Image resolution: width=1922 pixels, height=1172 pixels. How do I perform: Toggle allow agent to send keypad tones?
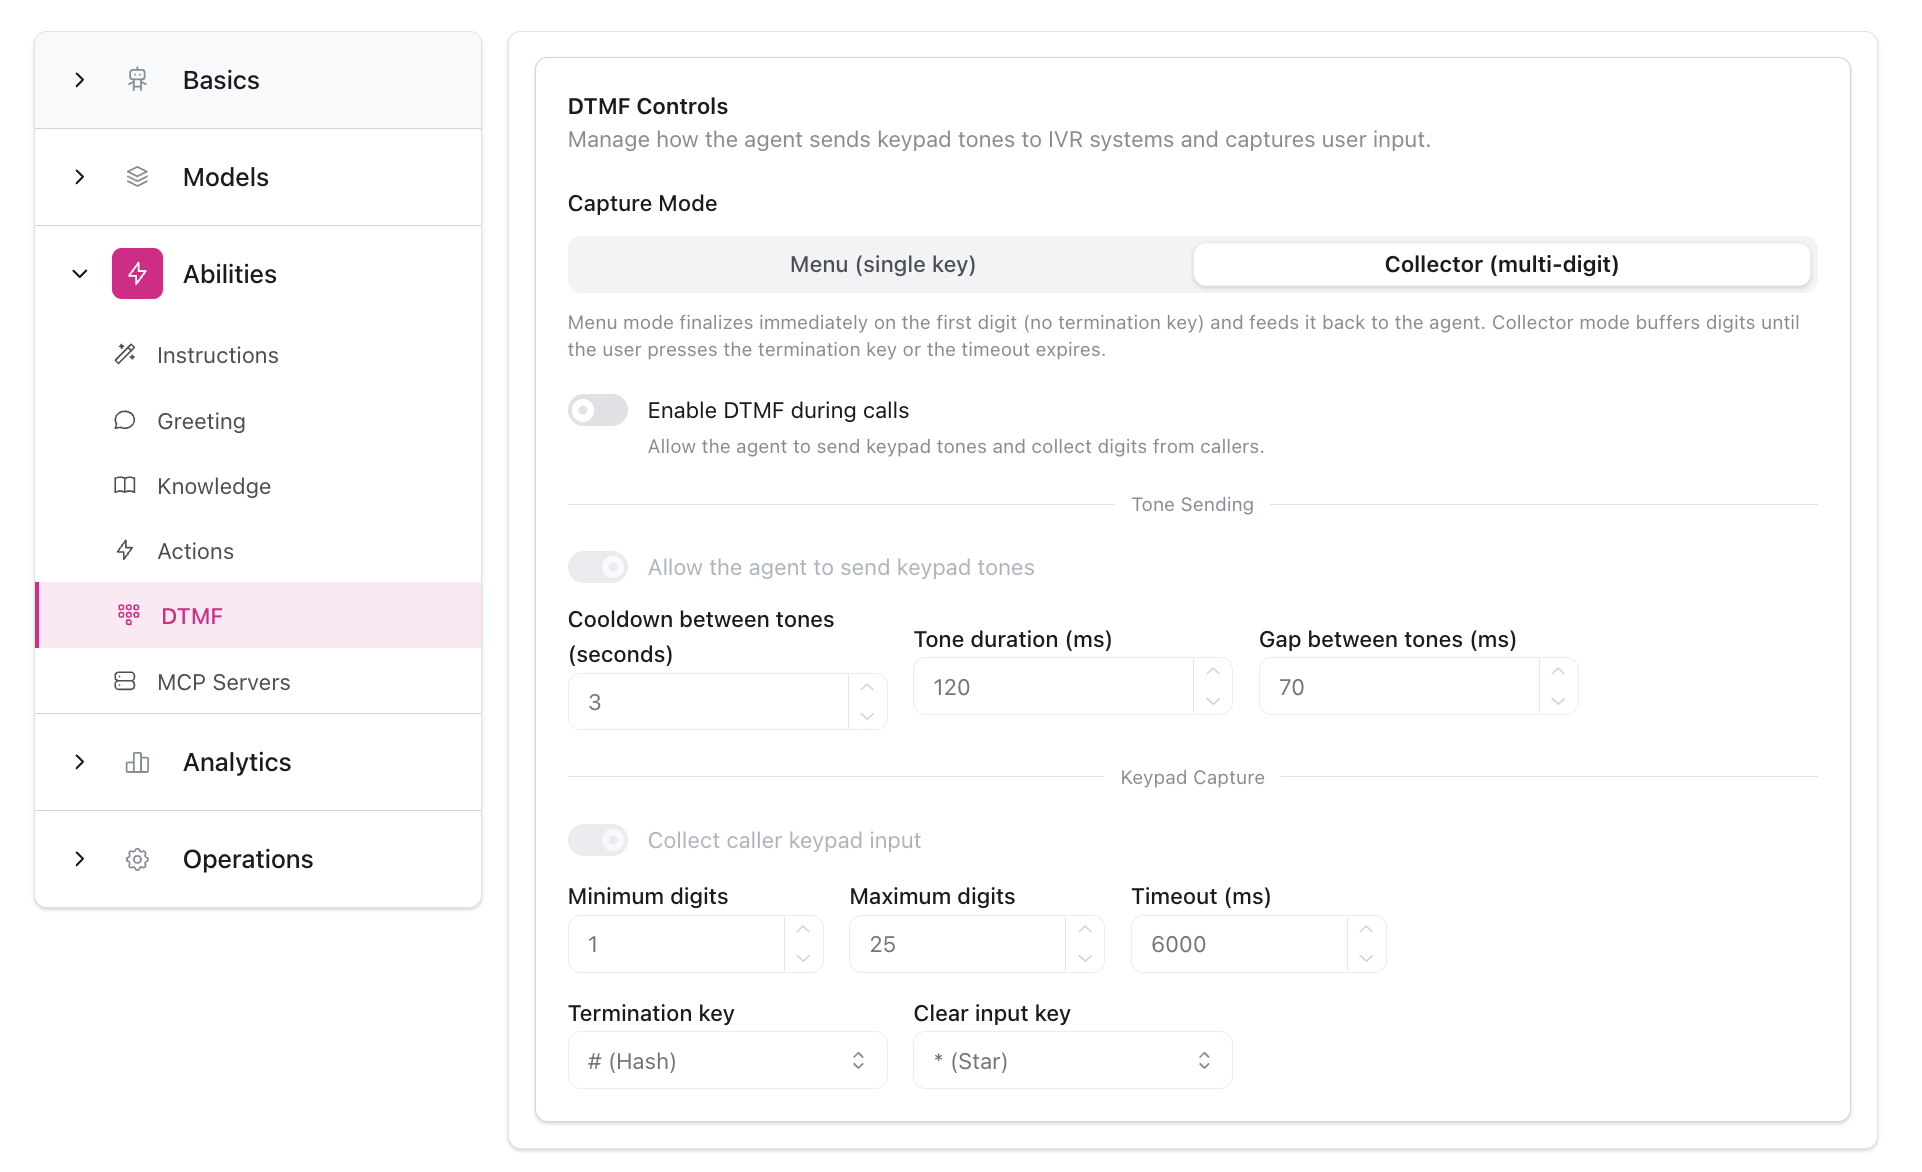tap(598, 567)
